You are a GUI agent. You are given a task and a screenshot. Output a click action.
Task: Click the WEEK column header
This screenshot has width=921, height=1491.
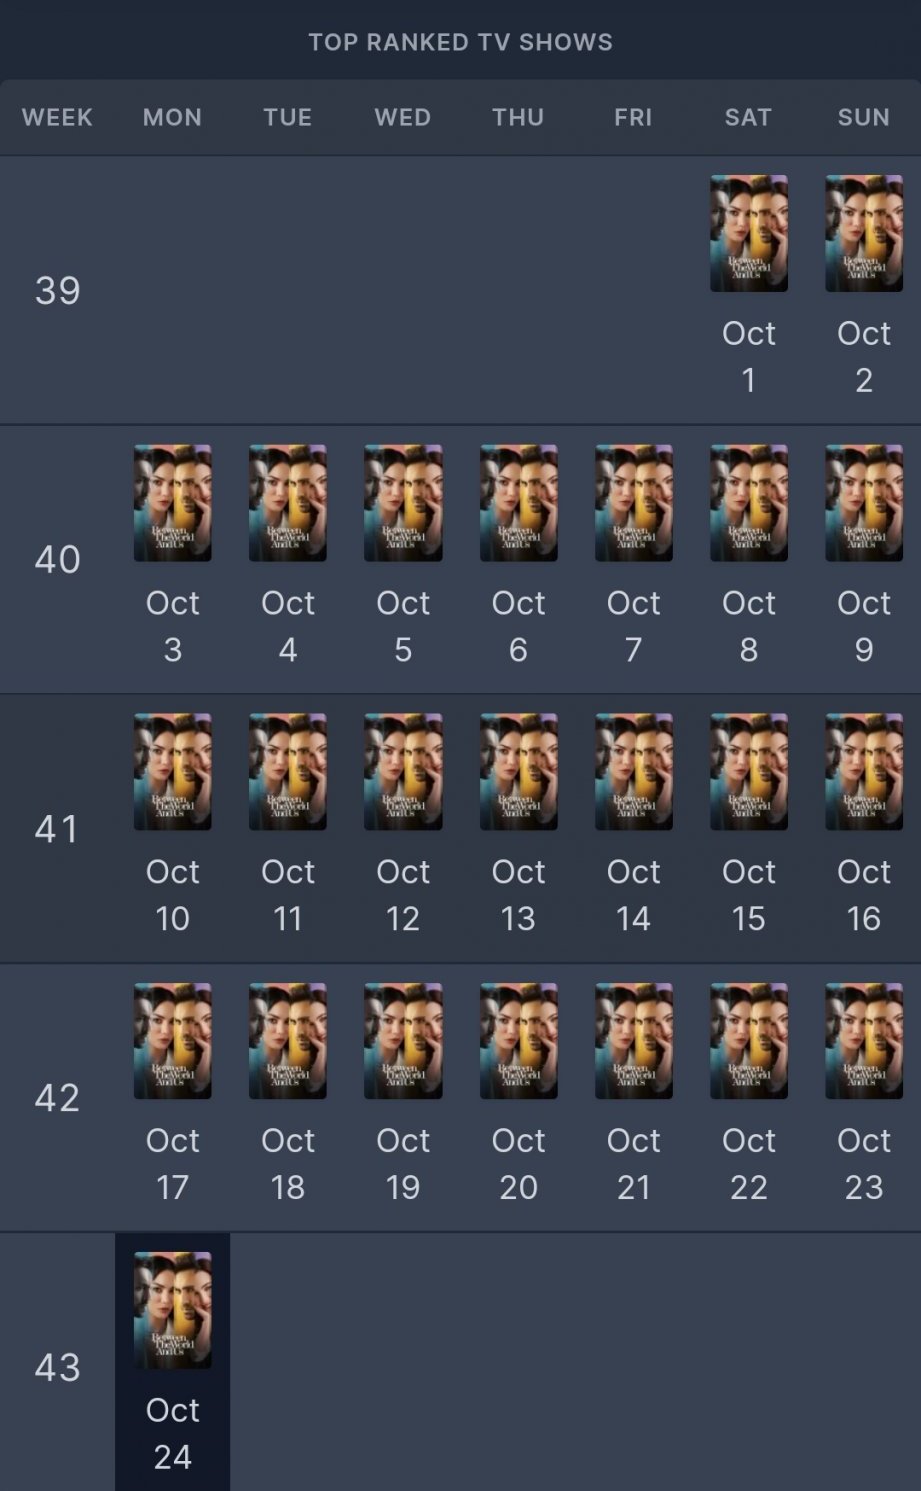57,117
